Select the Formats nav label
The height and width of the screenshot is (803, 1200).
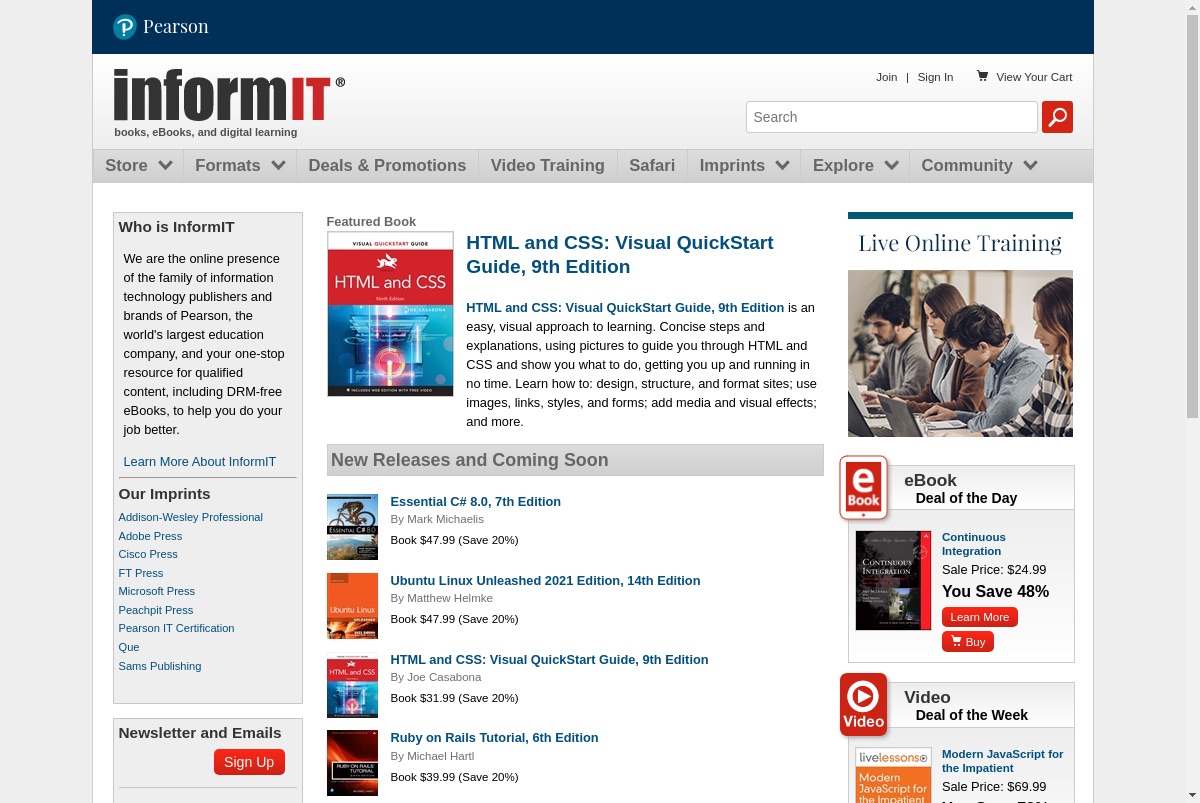tap(228, 166)
